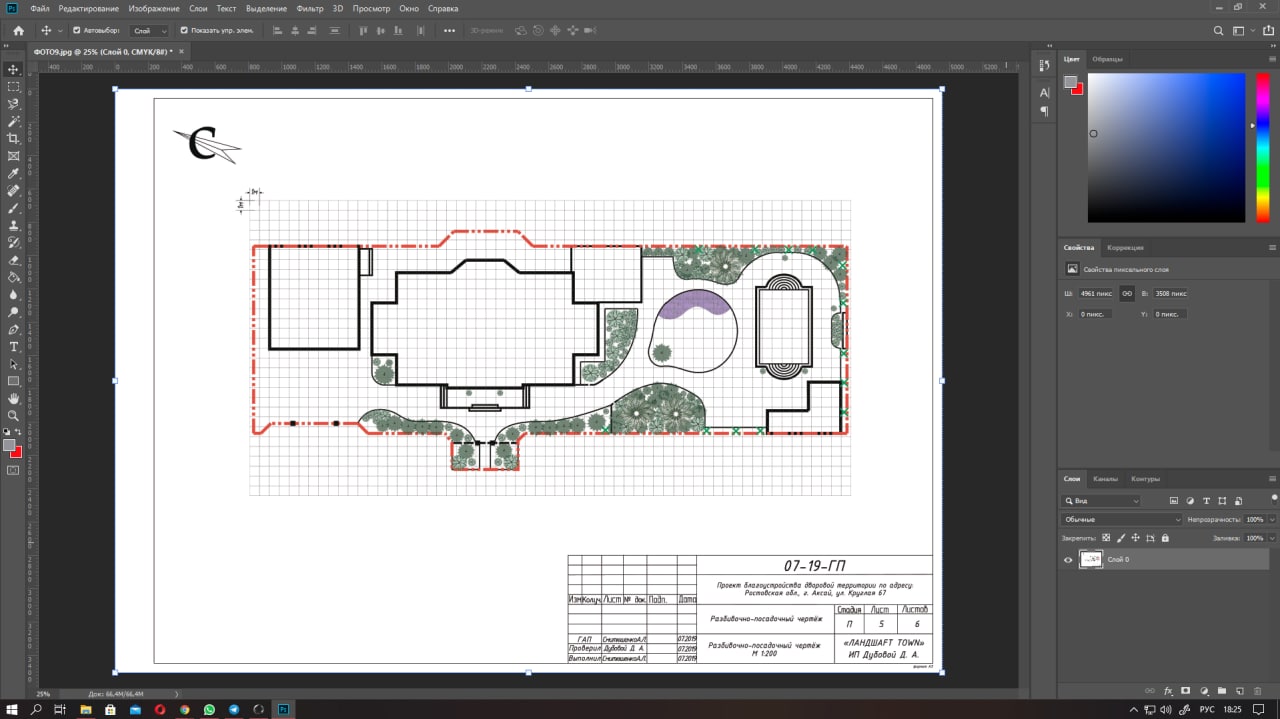Toggle Показать упр. элем. checkbox
The image size is (1280, 719).
(x=184, y=30)
